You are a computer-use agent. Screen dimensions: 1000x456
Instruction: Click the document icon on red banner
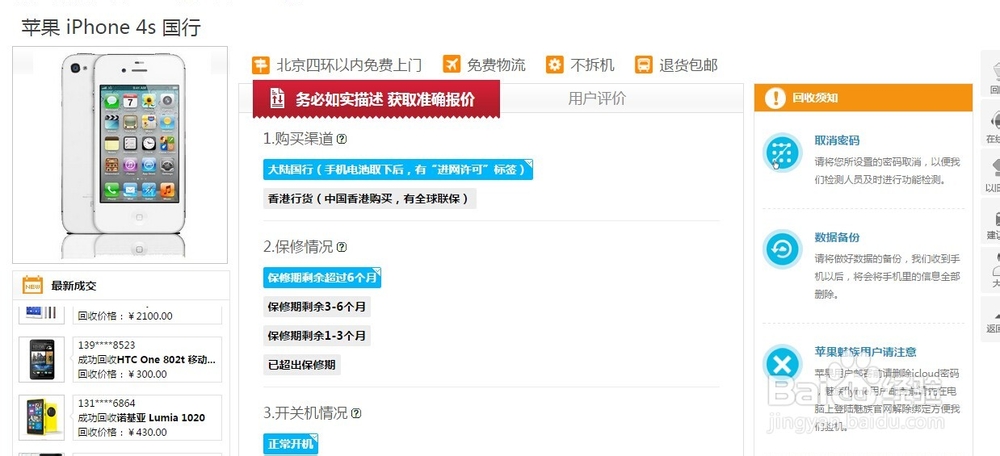pyautogui.click(x=277, y=99)
